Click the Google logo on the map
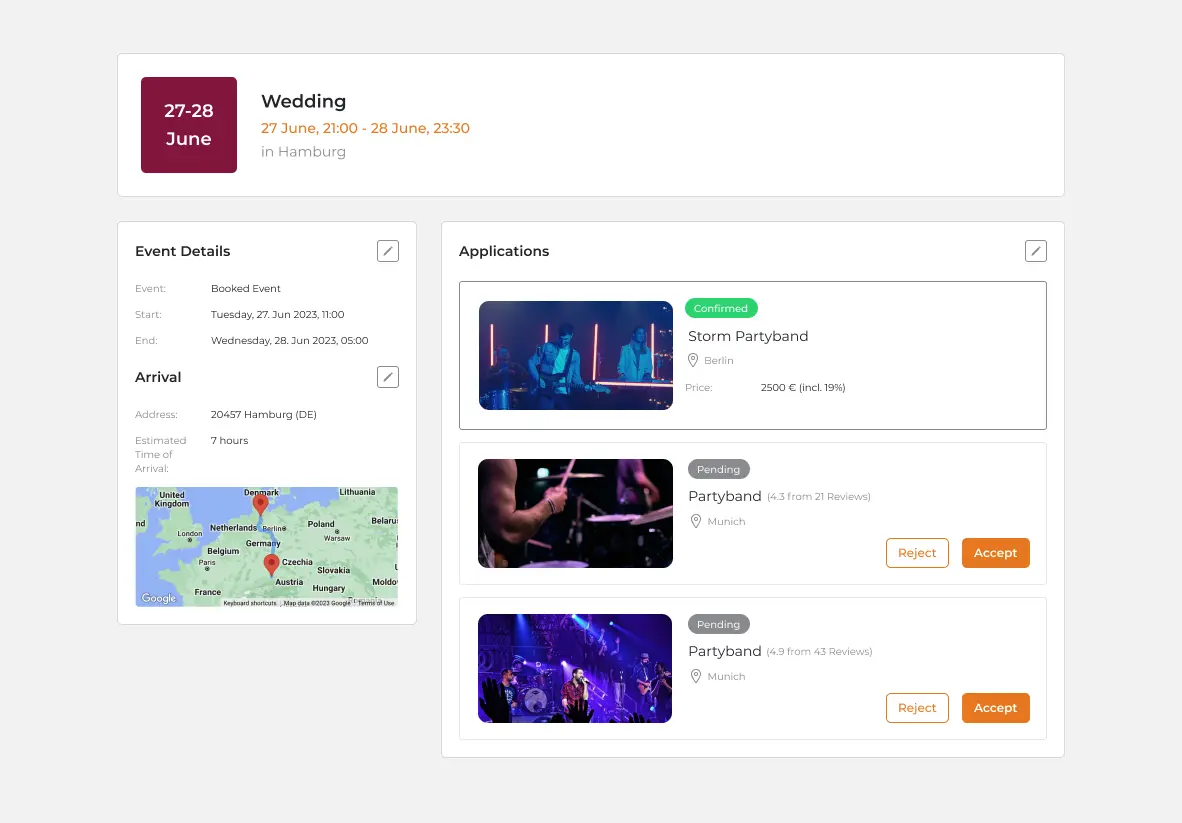 [158, 599]
